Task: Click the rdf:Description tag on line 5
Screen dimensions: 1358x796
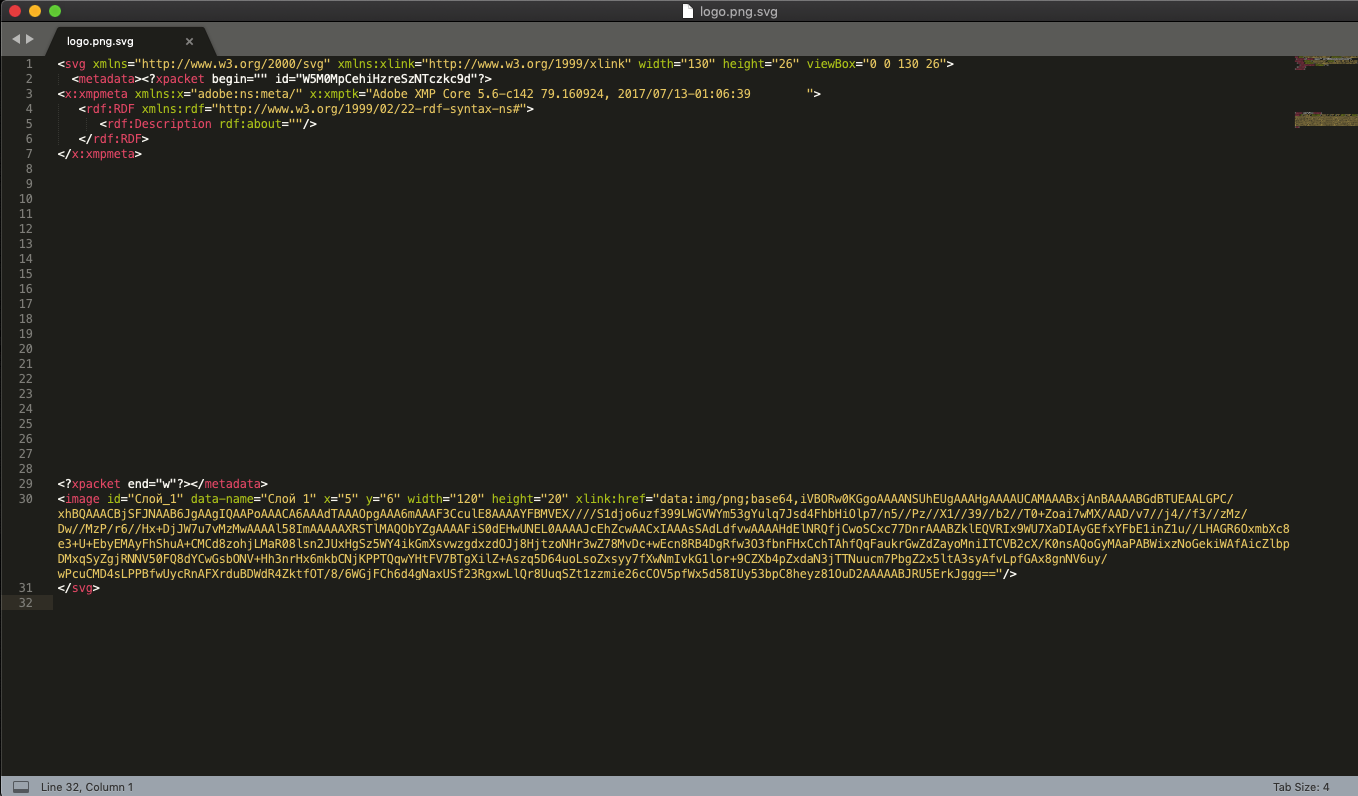Action: click(x=158, y=124)
